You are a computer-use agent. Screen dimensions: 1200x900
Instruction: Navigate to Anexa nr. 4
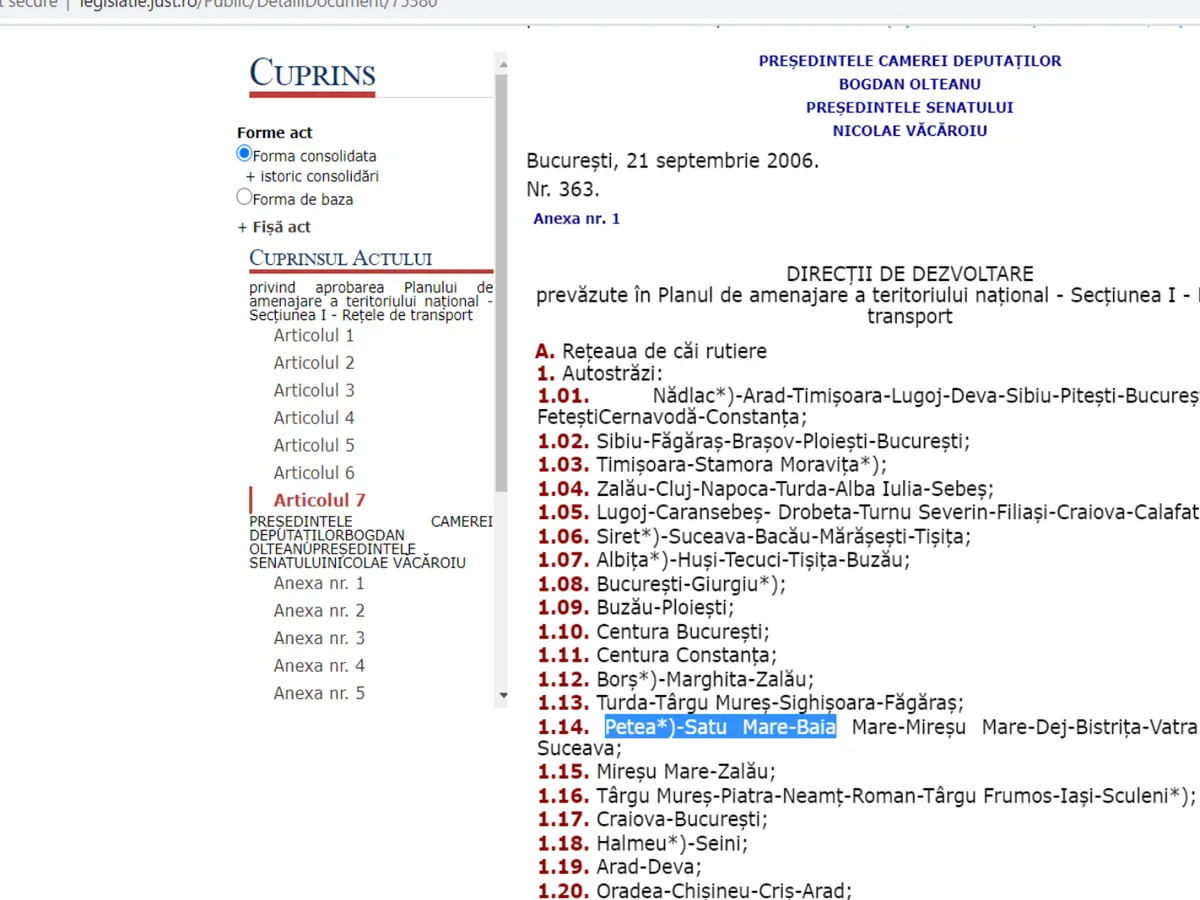[319, 666]
